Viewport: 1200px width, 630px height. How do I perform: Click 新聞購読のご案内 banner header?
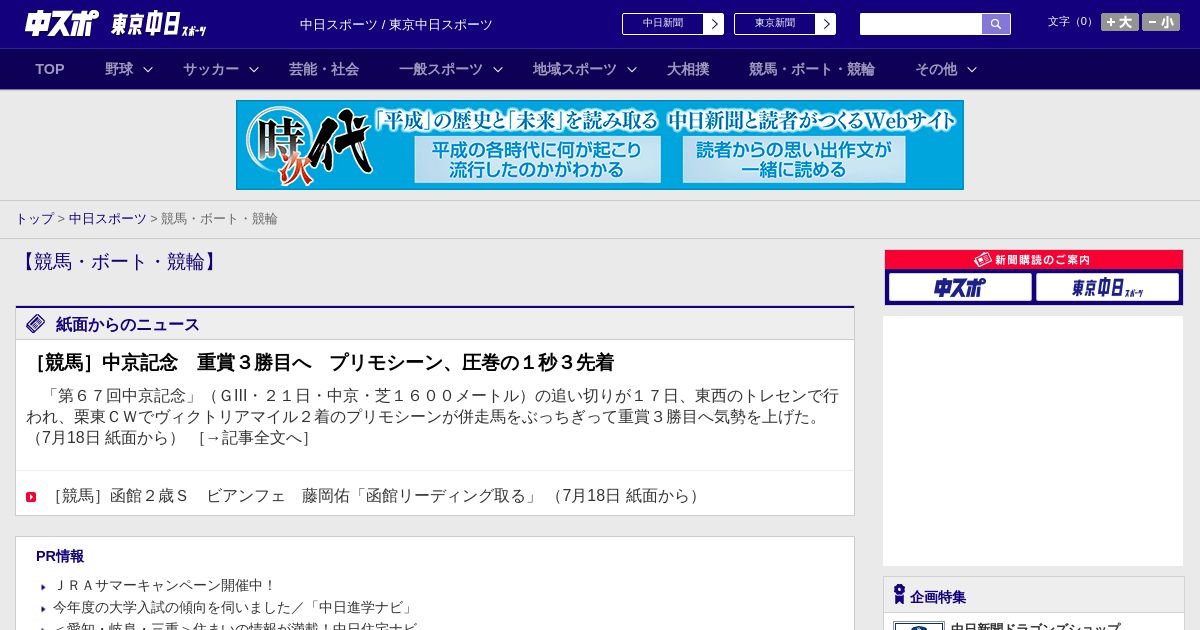1034,260
